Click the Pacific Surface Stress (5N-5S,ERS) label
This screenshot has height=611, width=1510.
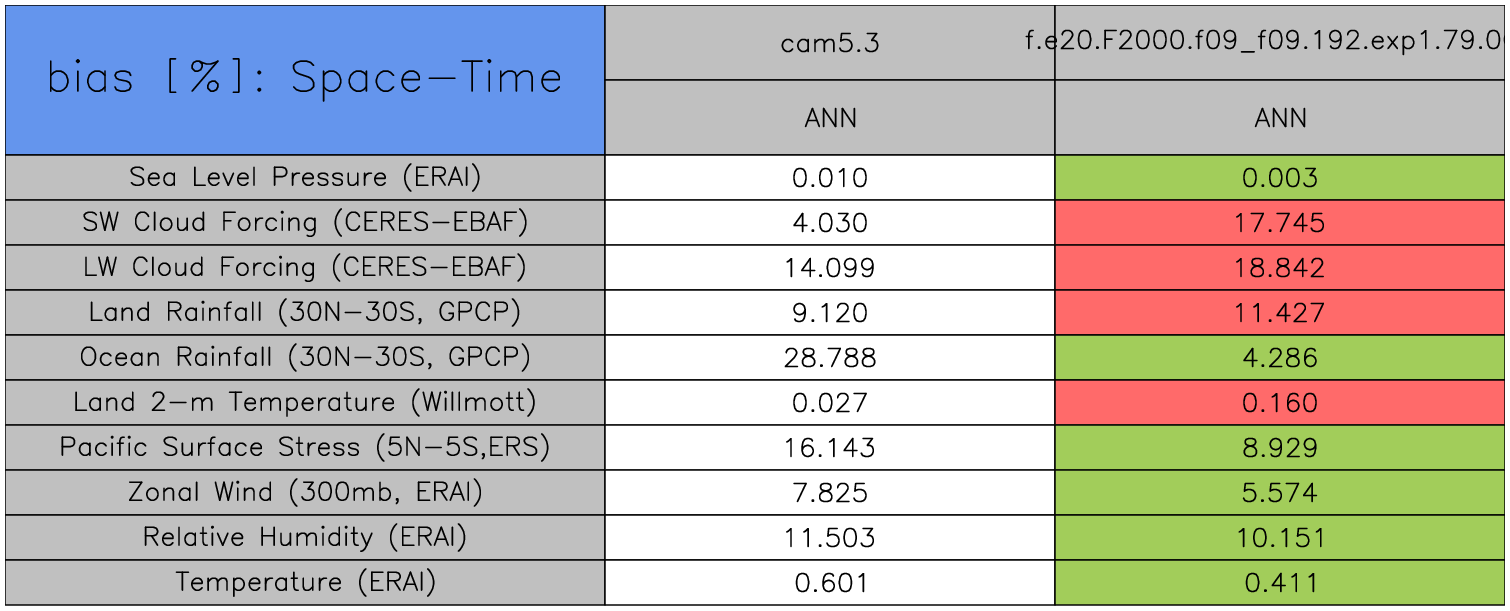pyautogui.click(x=305, y=447)
